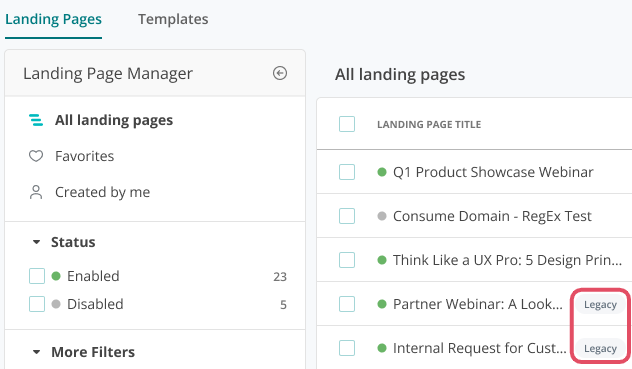Collapse the Status filter section

36,242
